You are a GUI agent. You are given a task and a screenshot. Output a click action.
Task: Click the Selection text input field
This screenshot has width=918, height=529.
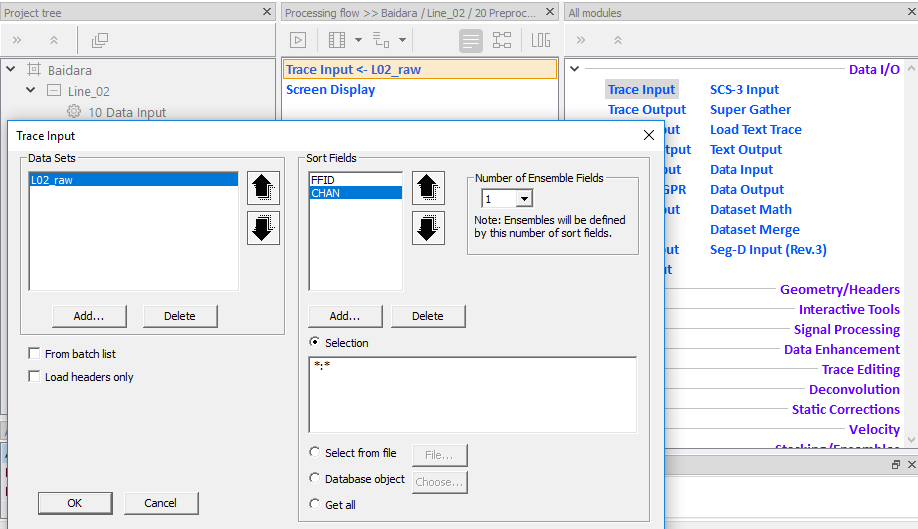[472, 394]
